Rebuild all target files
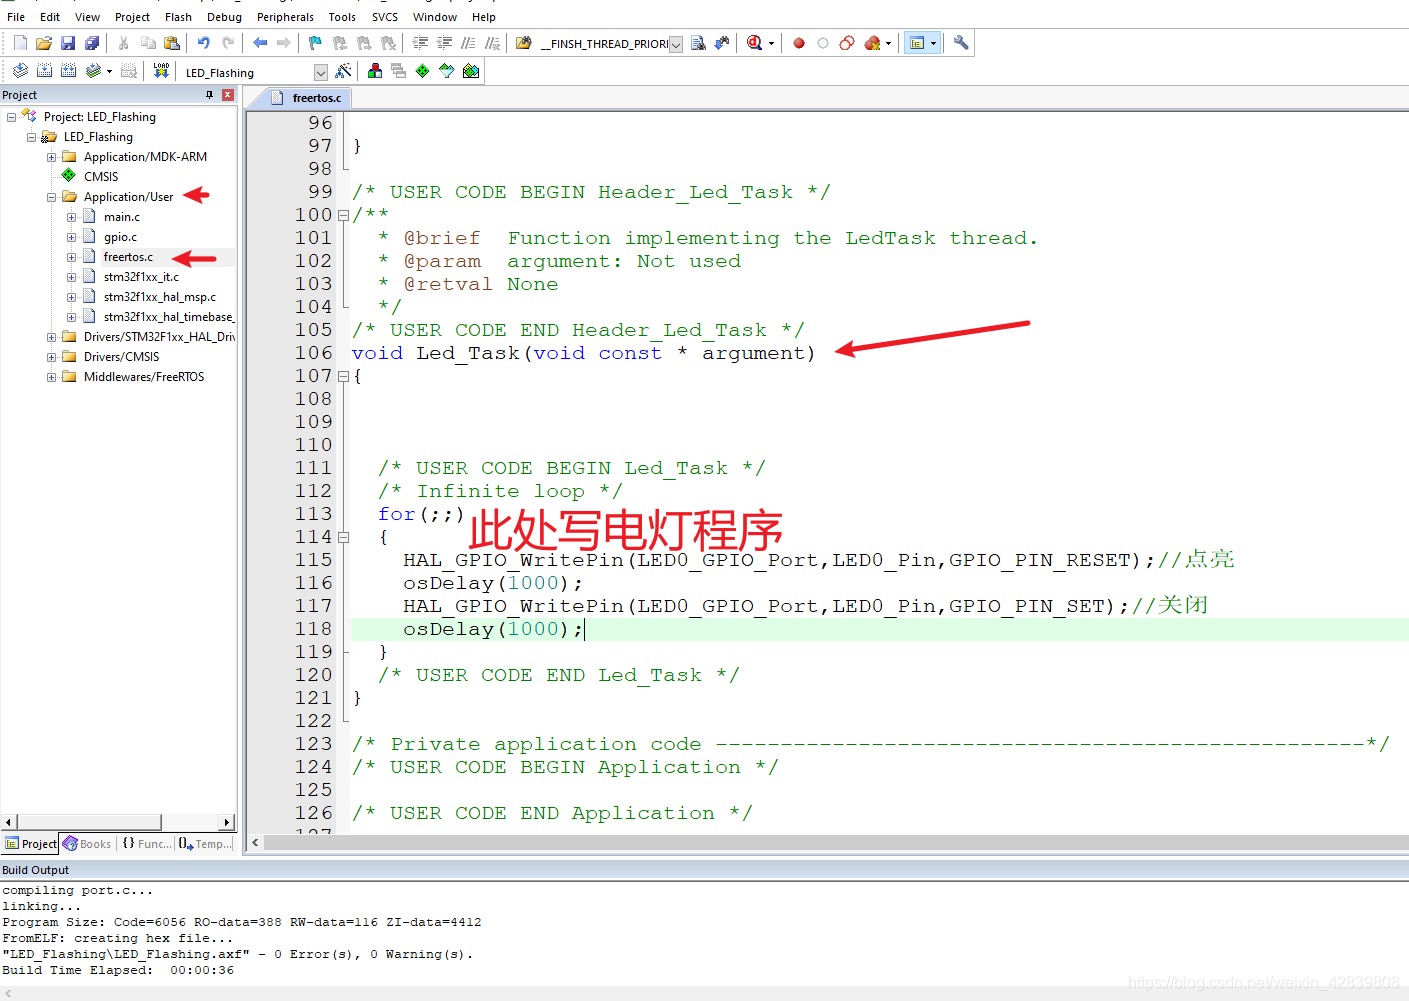1409x1001 pixels. (68, 71)
